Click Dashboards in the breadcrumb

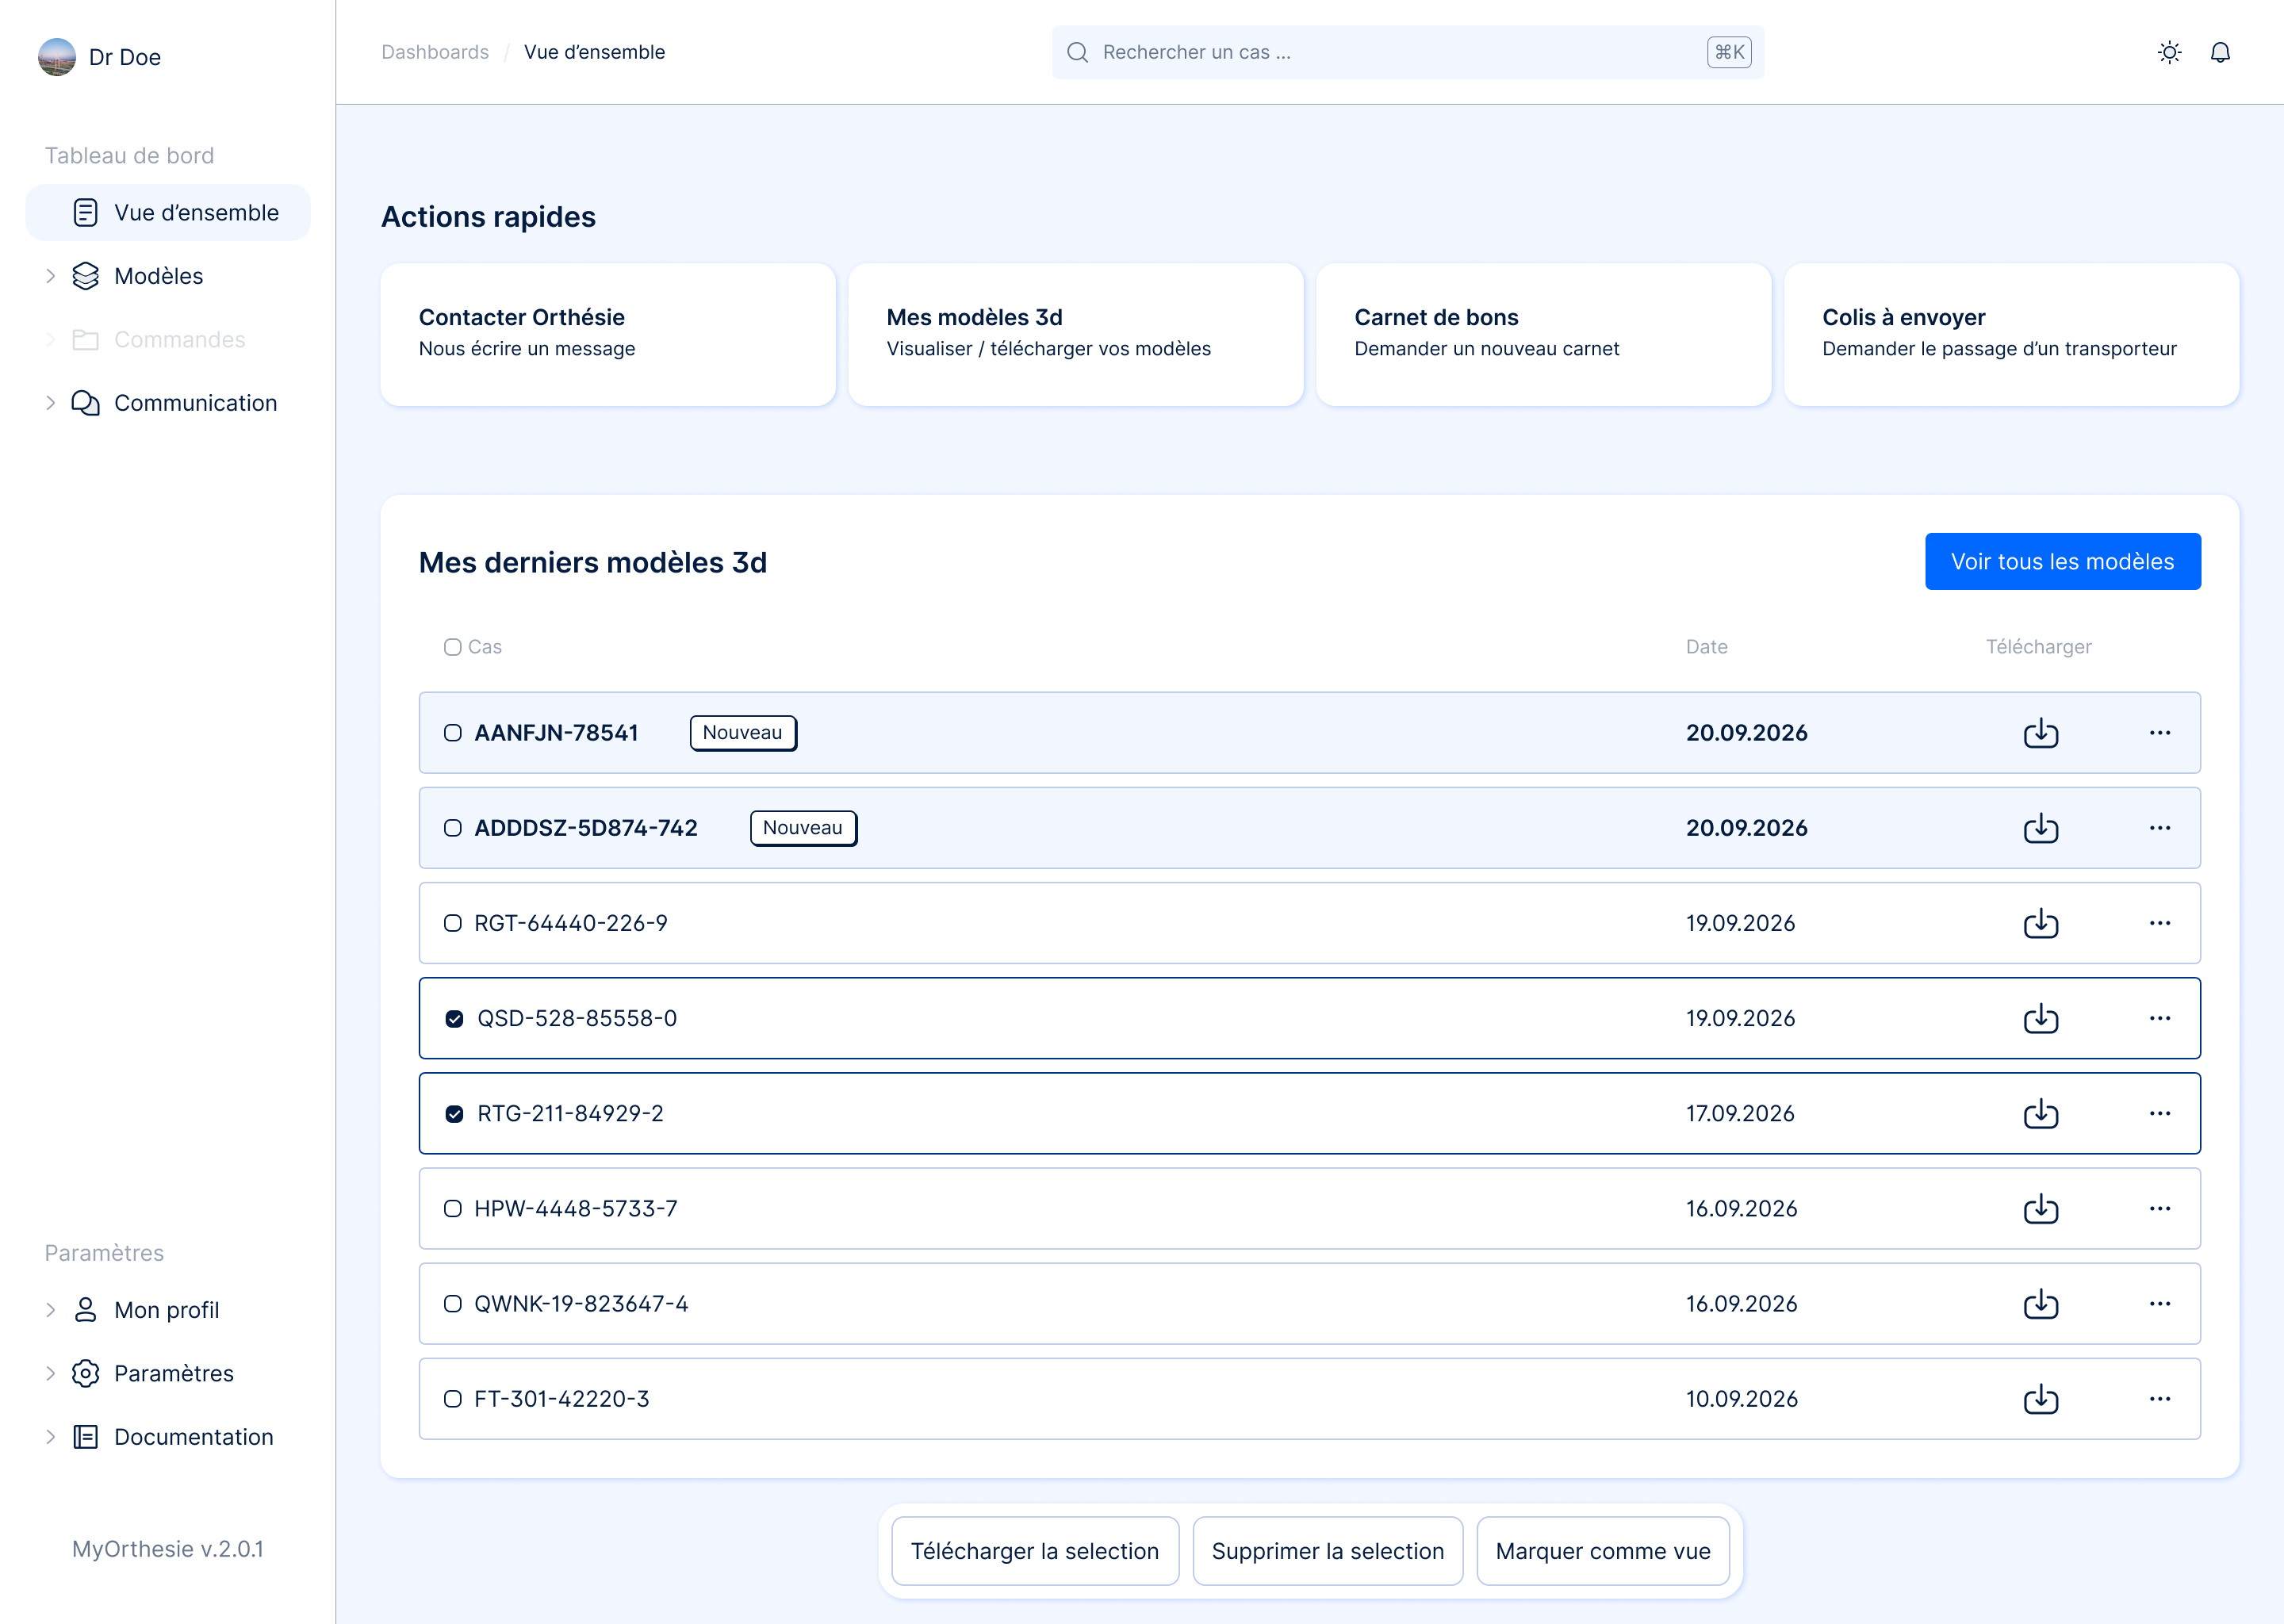pos(434,52)
